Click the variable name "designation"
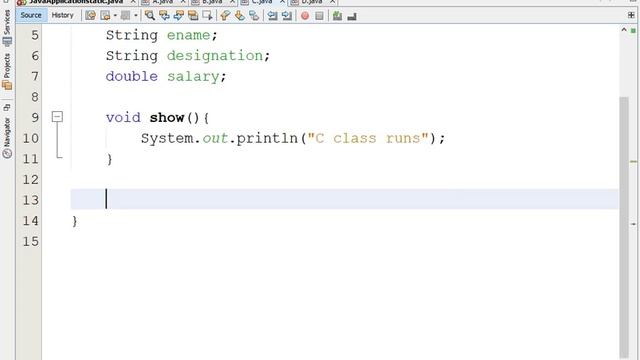This screenshot has width=640, height=360. pyautogui.click(x=215, y=56)
